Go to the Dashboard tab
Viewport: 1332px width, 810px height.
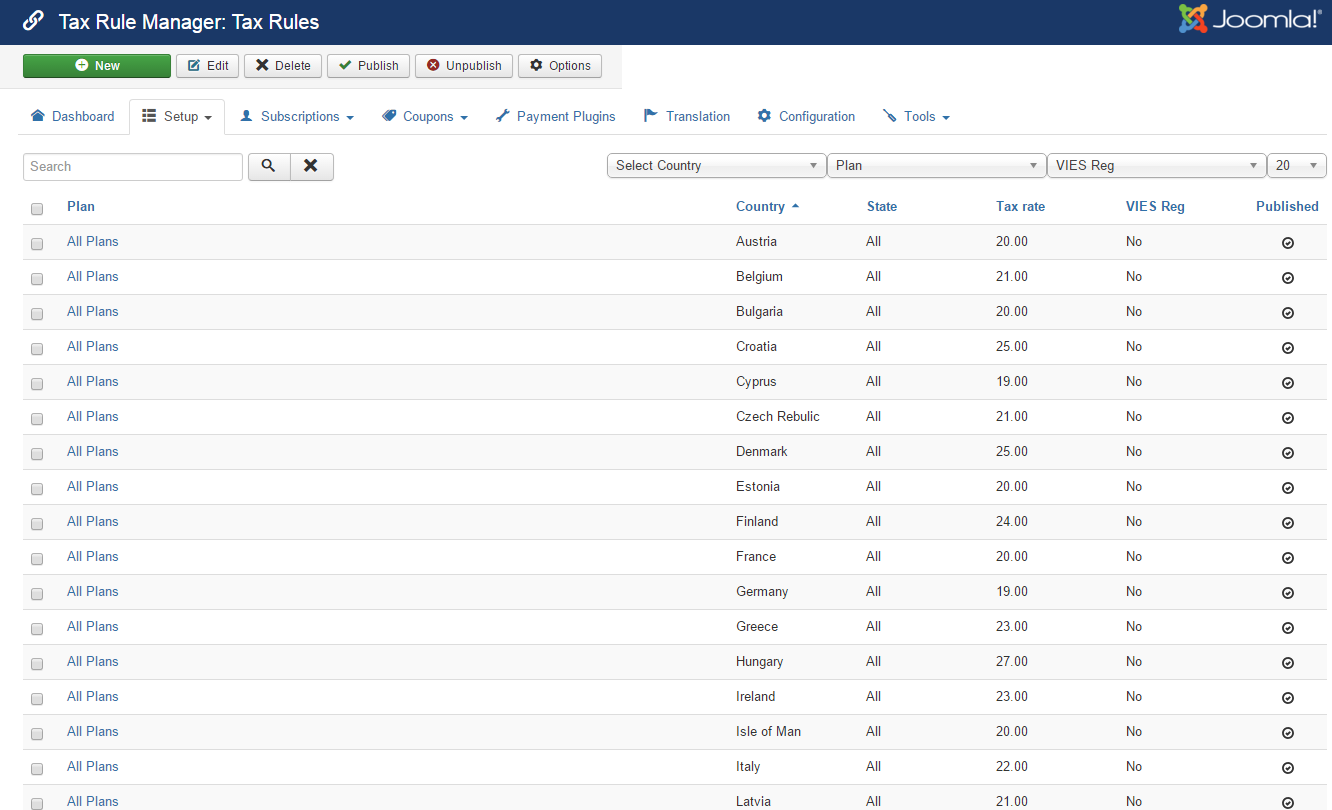pyautogui.click(x=73, y=117)
